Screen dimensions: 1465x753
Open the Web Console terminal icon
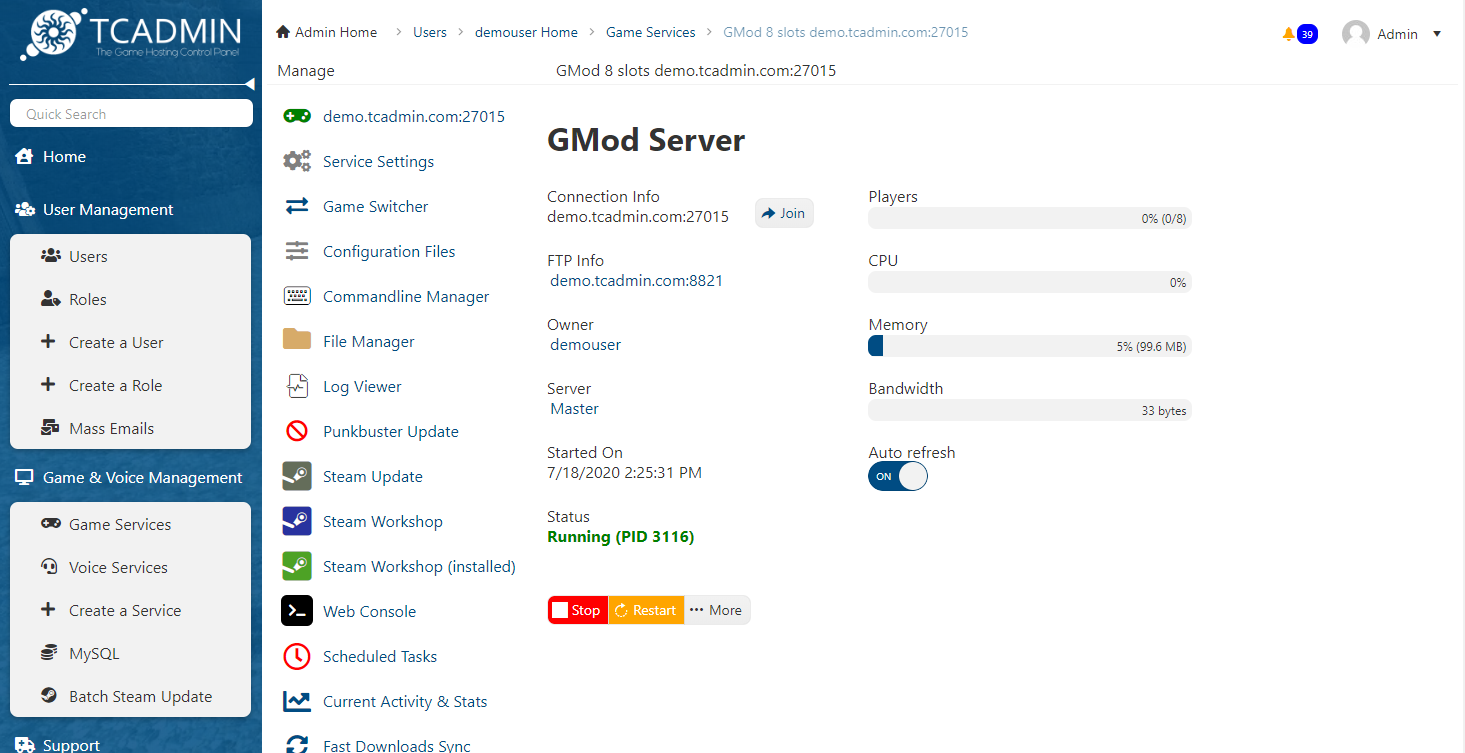pyautogui.click(x=297, y=611)
